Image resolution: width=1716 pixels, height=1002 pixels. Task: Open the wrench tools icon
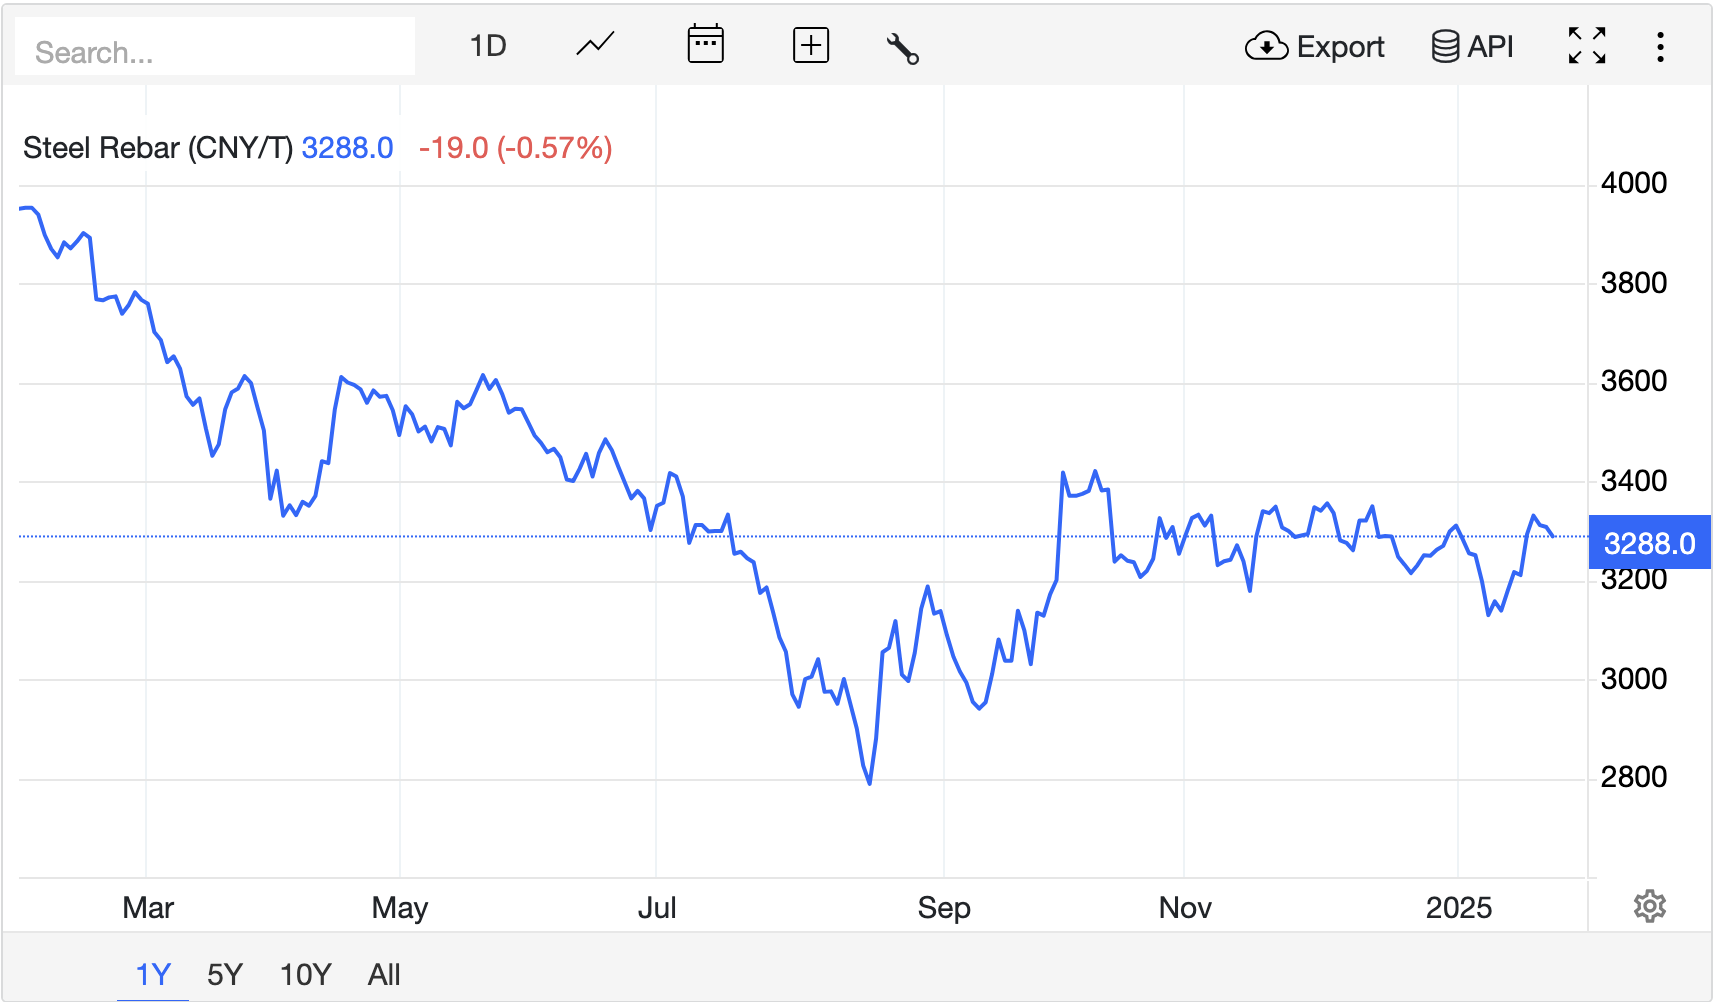click(902, 48)
